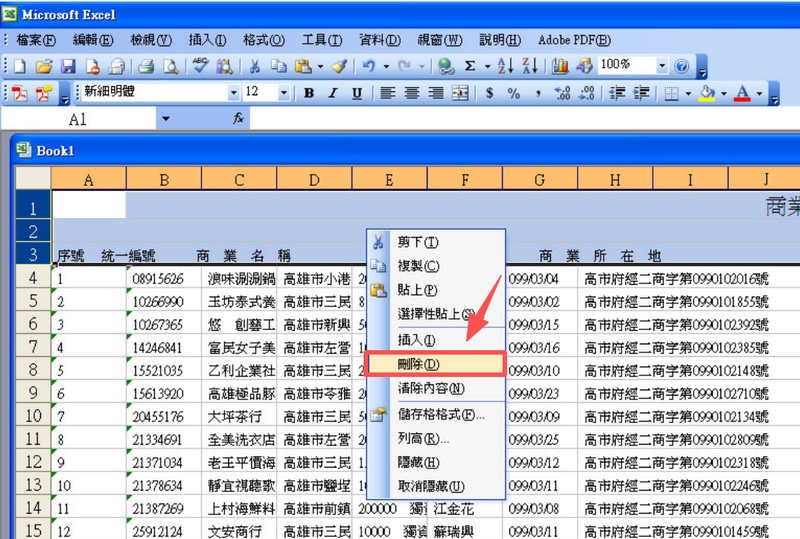Click the AutoSum sigma icon

470,66
